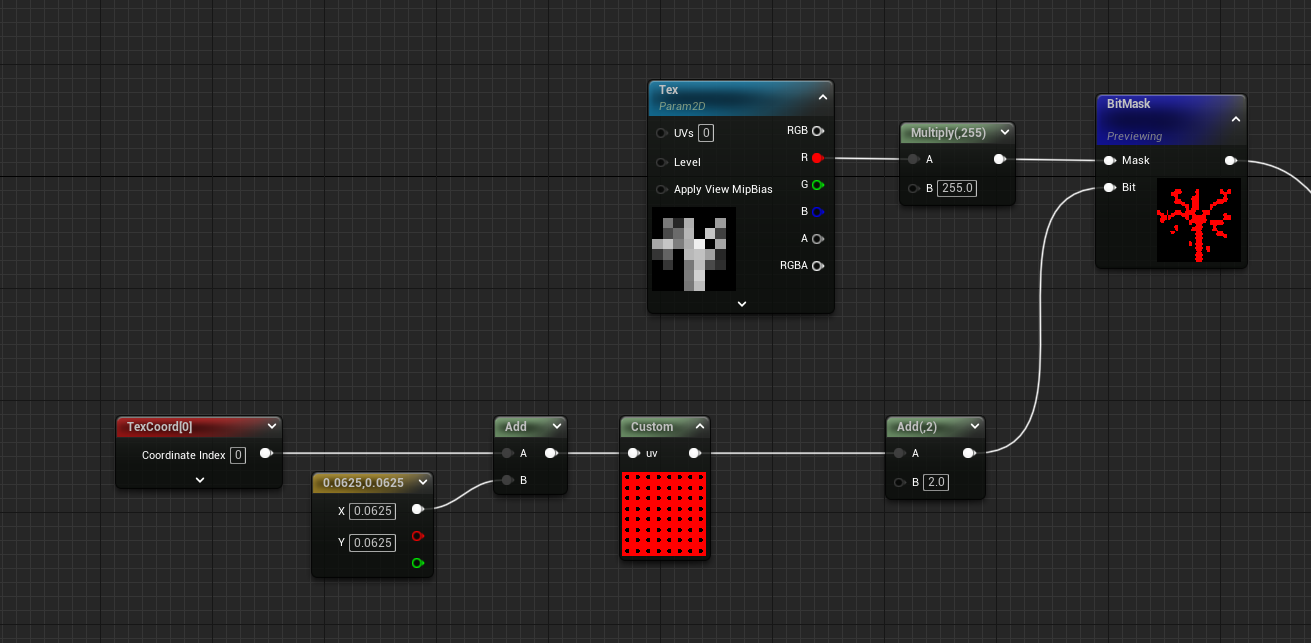Click the Add(,2) node output pin
The height and width of the screenshot is (643, 1311).
(969, 453)
